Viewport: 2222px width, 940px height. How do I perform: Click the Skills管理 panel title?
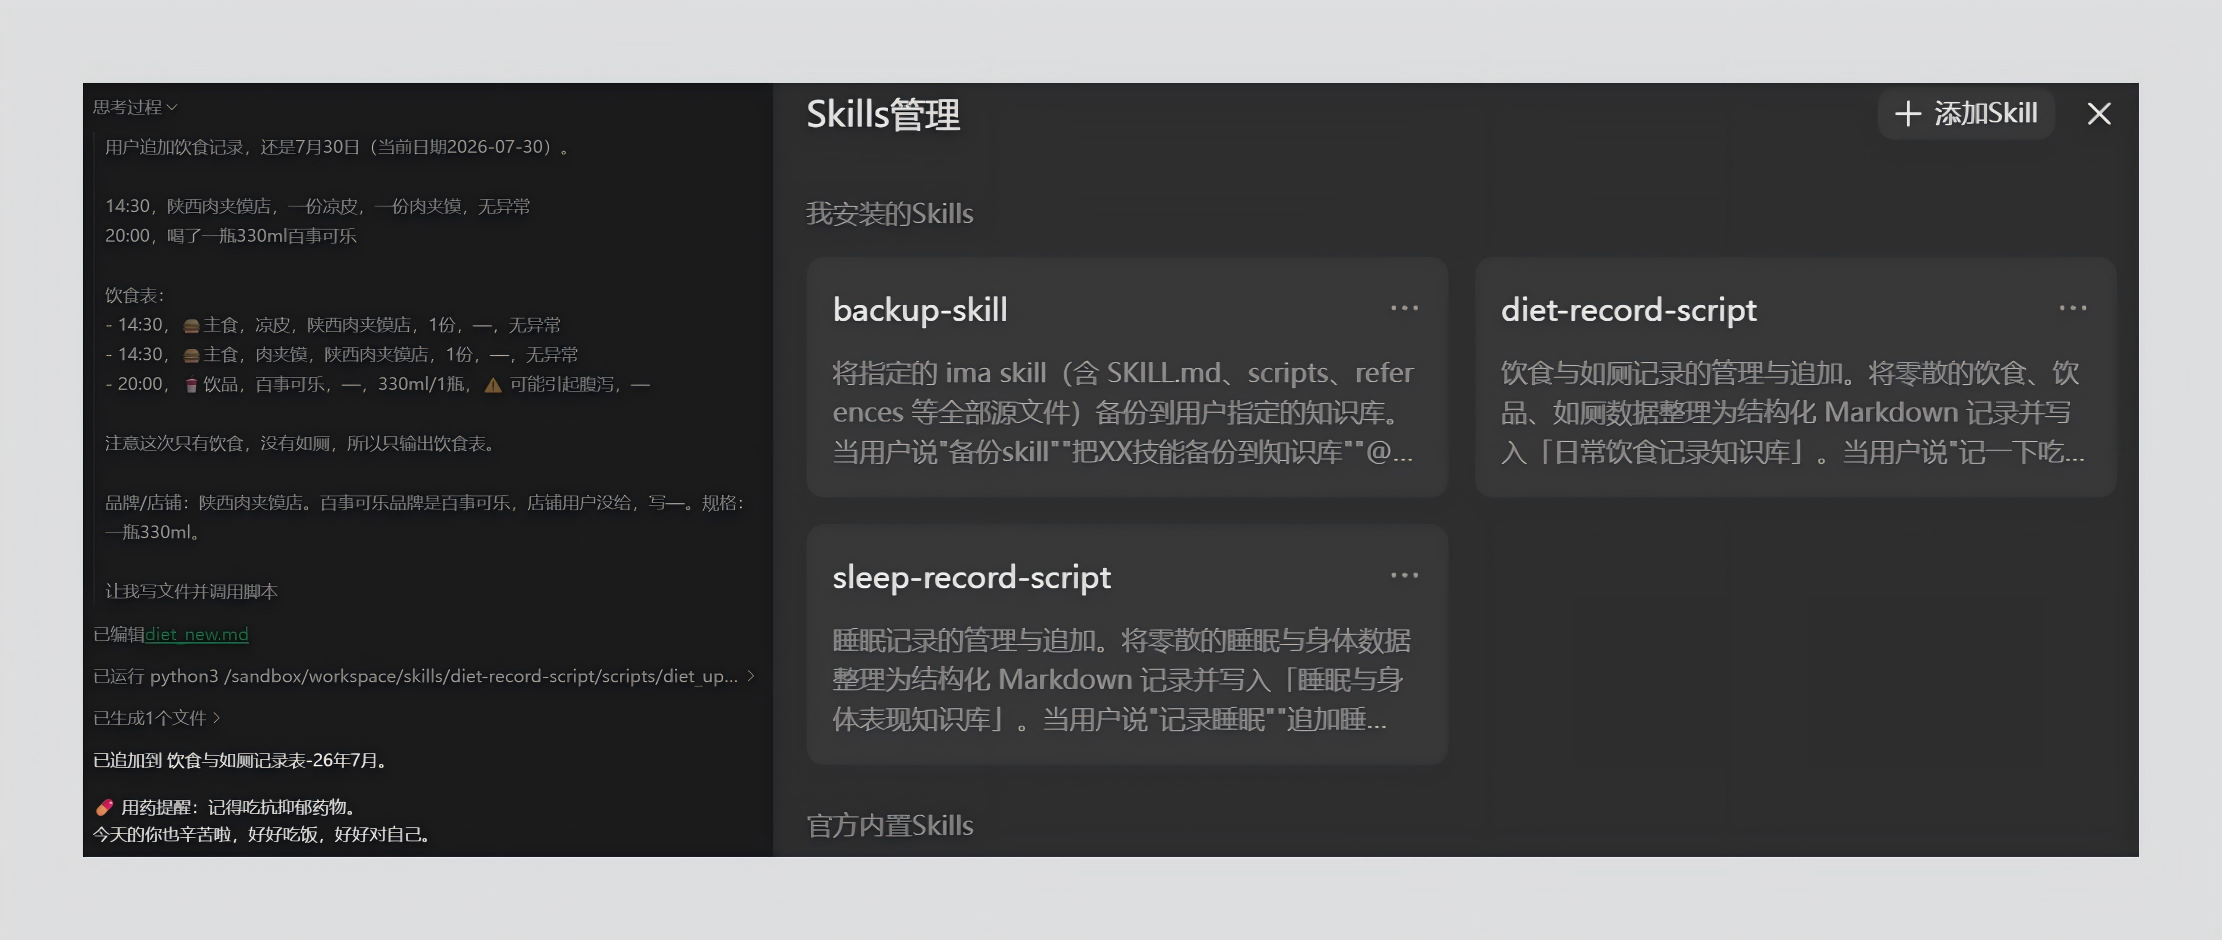[883, 114]
